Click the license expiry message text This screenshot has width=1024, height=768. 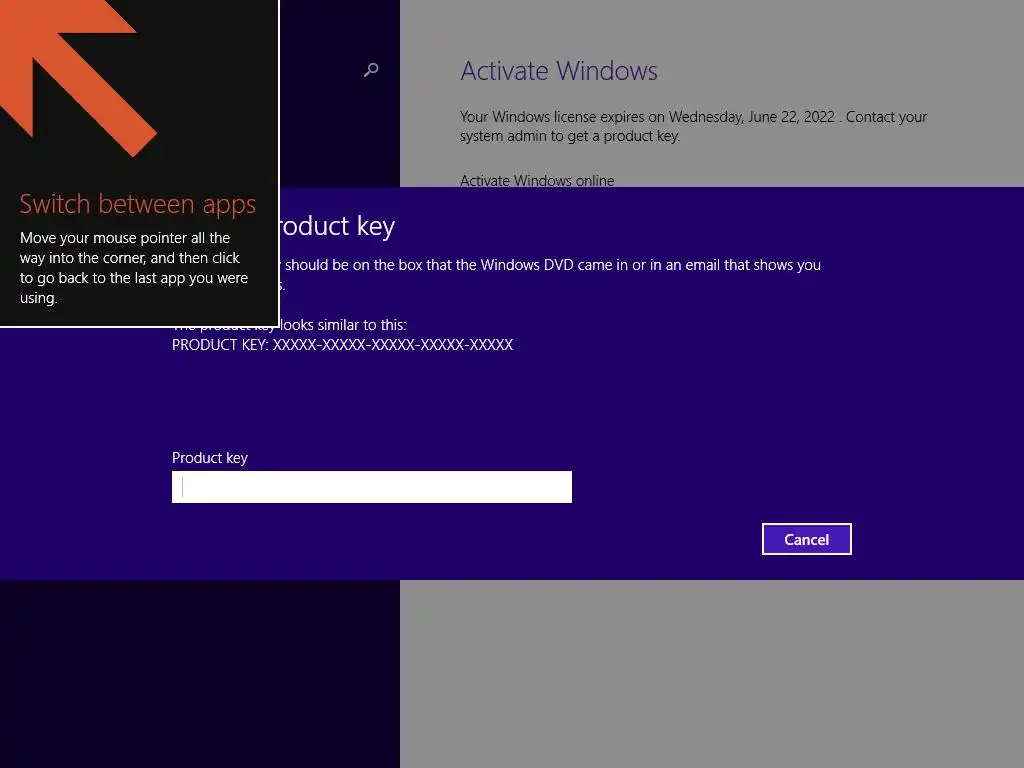point(693,126)
